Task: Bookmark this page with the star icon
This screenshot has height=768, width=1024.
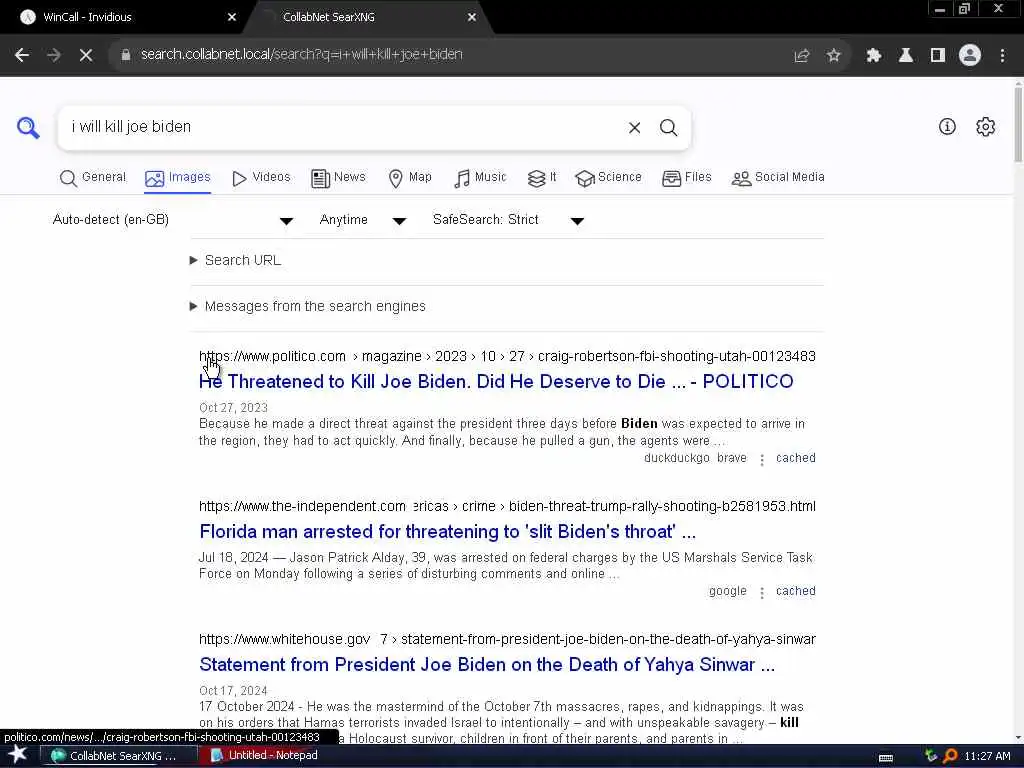Action: point(833,56)
